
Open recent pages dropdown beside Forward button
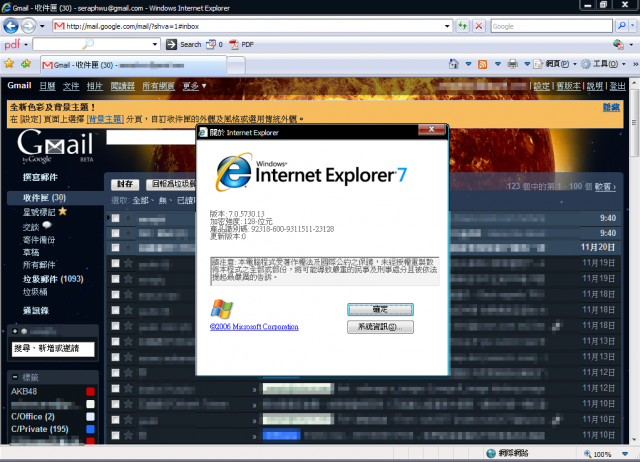tap(42, 27)
